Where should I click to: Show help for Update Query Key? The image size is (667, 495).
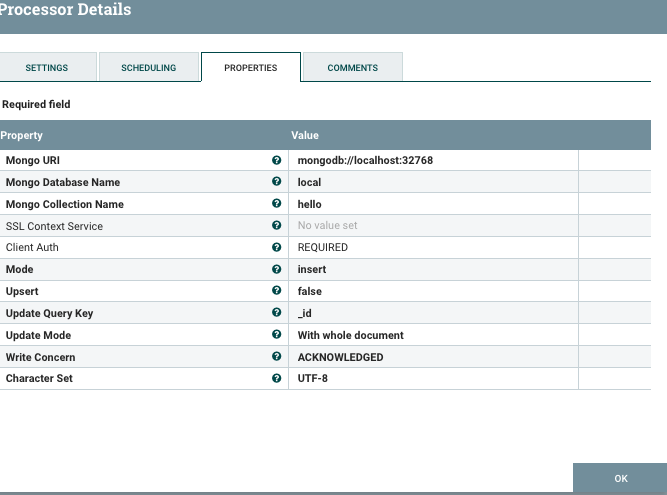(276, 313)
